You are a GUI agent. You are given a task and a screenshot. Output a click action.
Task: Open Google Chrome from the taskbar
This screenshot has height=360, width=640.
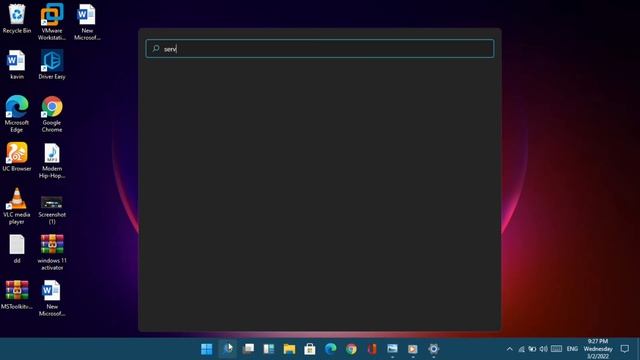(351, 349)
